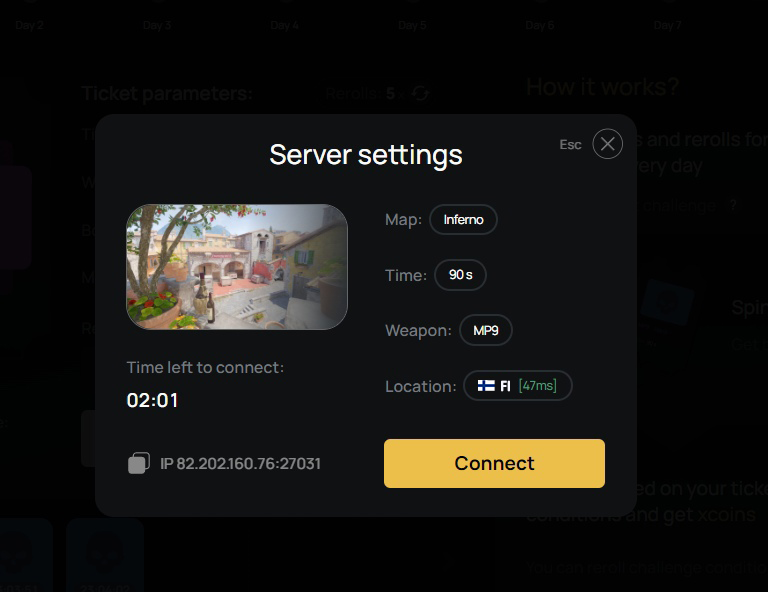Click the Day 2 tab in background
Image resolution: width=768 pixels, height=592 pixels.
coord(29,25)
